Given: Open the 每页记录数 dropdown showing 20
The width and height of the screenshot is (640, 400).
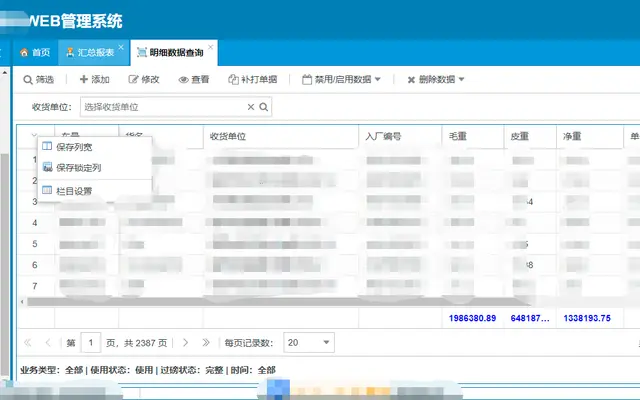Looking at the screenshot, I should (309, 343).
